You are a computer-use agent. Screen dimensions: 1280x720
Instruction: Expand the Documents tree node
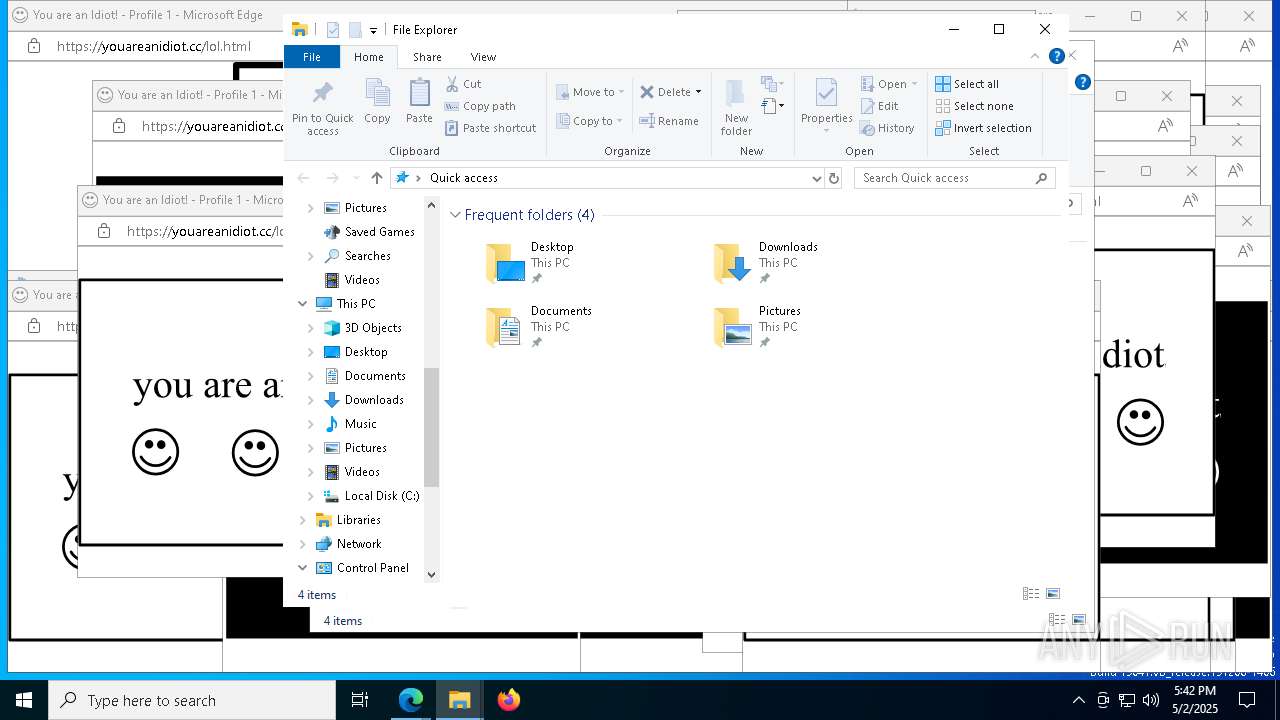tap(311, 376)
